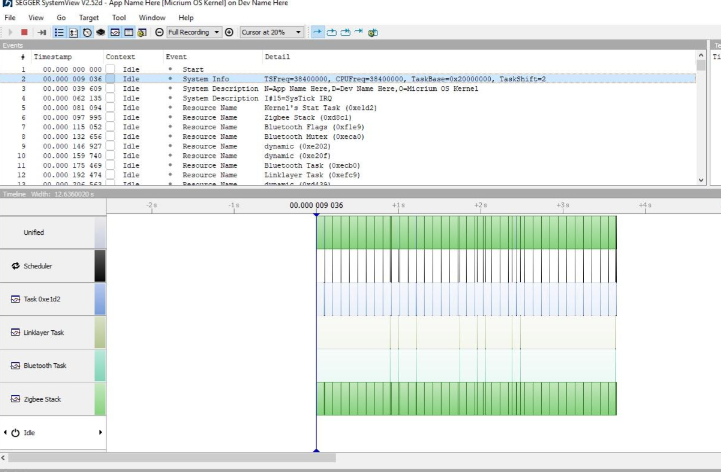Click the Task 0xe1d2 blue color strip
This screenshot has width=721, height=472.
click(x=99, y=299)
